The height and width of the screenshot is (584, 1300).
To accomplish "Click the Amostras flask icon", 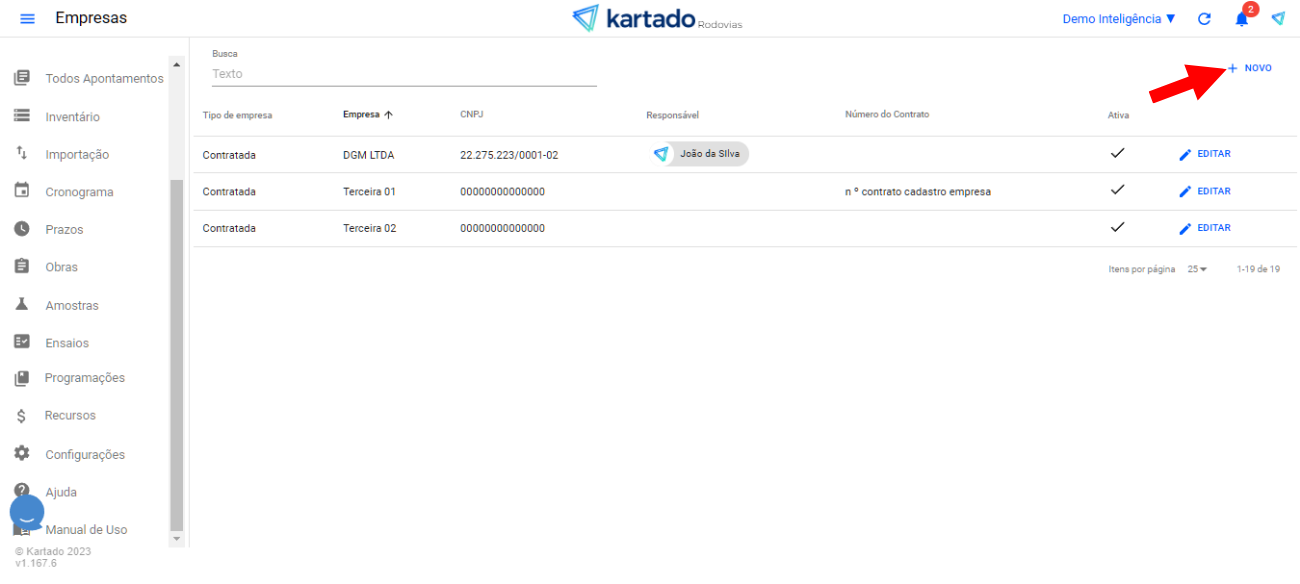I will point(21,304).
